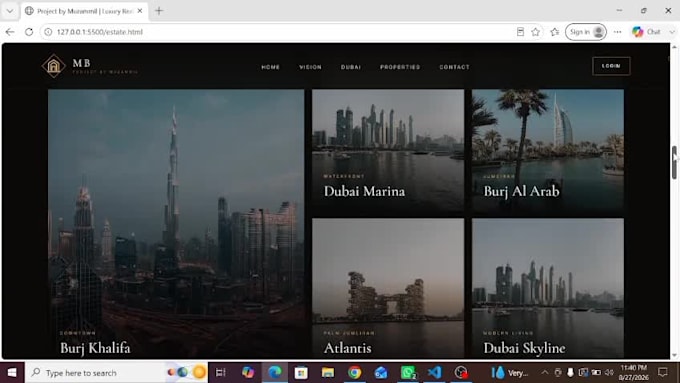View site information icon in address bar
This screenshot has width=680, height=383.
48,32
